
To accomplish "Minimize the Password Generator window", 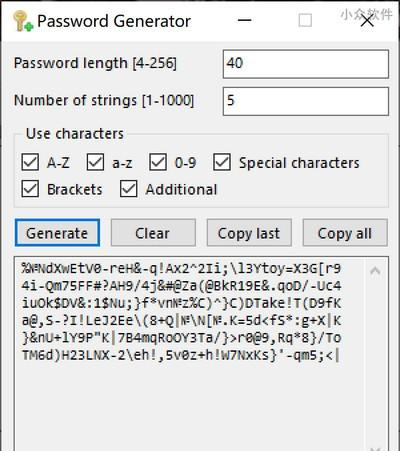I will pyautogui.click(x=244, y=20).
